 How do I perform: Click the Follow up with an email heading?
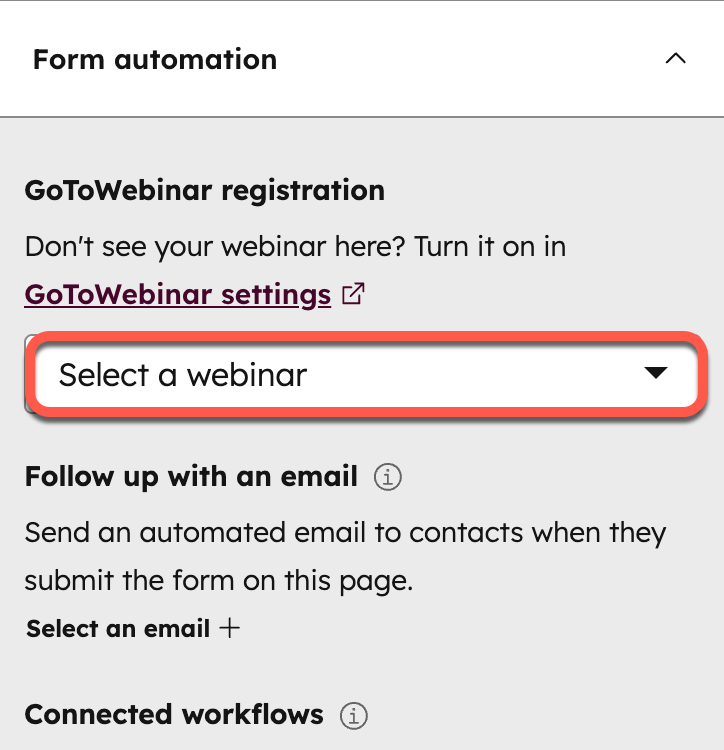[x=191, y=477]
